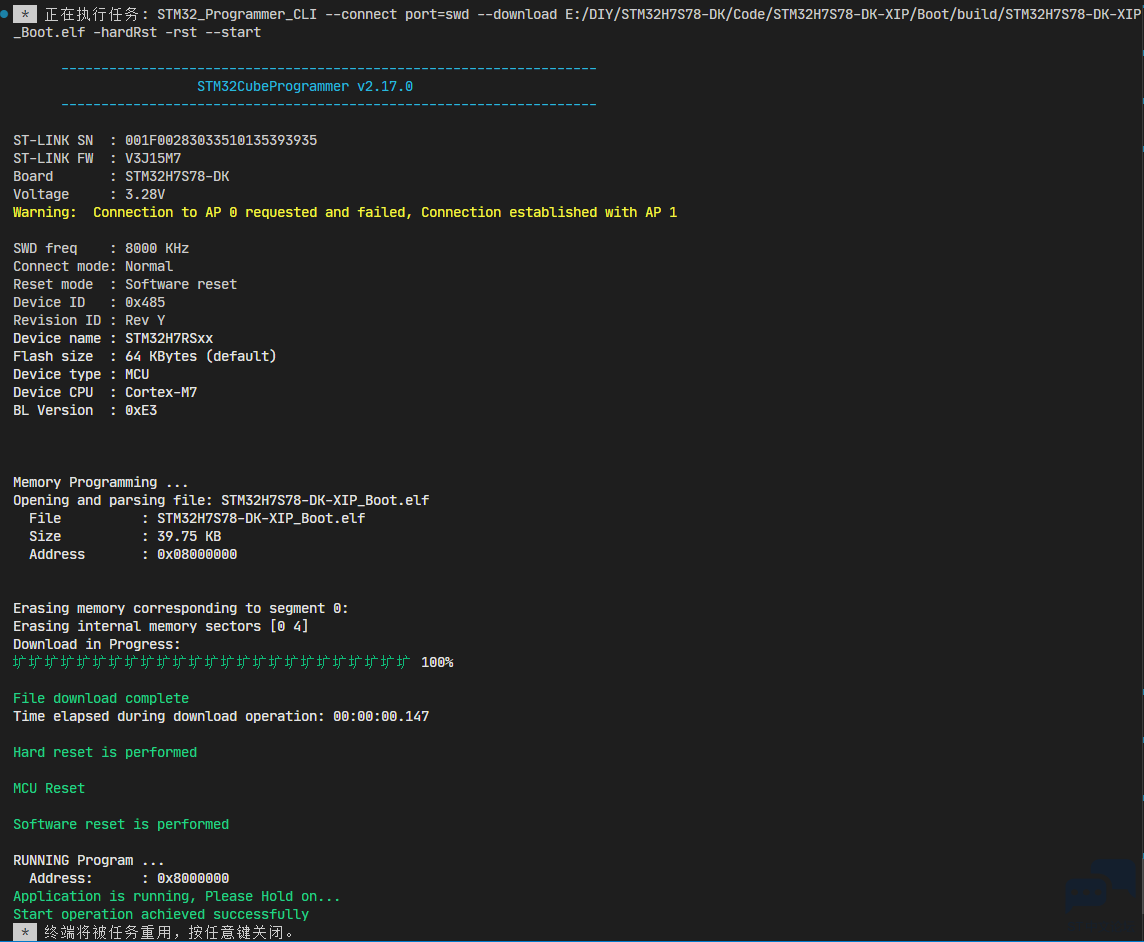
Task: Click the MCU Reset message
Action: click(49, 788)
